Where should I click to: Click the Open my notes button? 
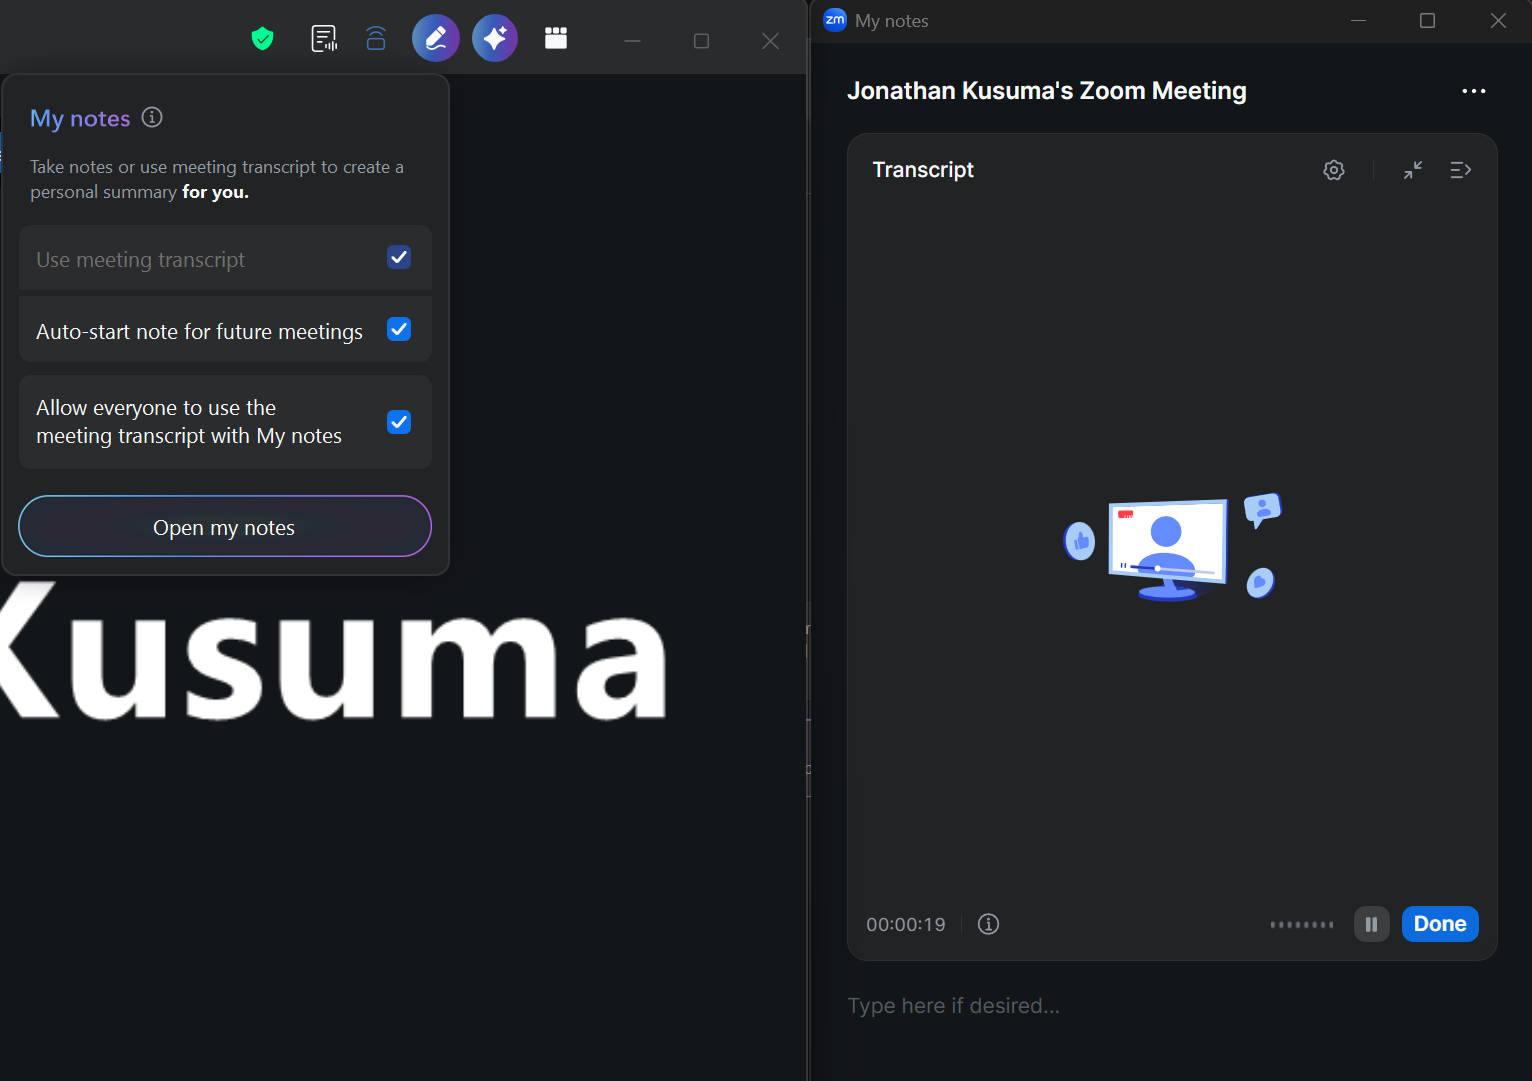[225, 527]
